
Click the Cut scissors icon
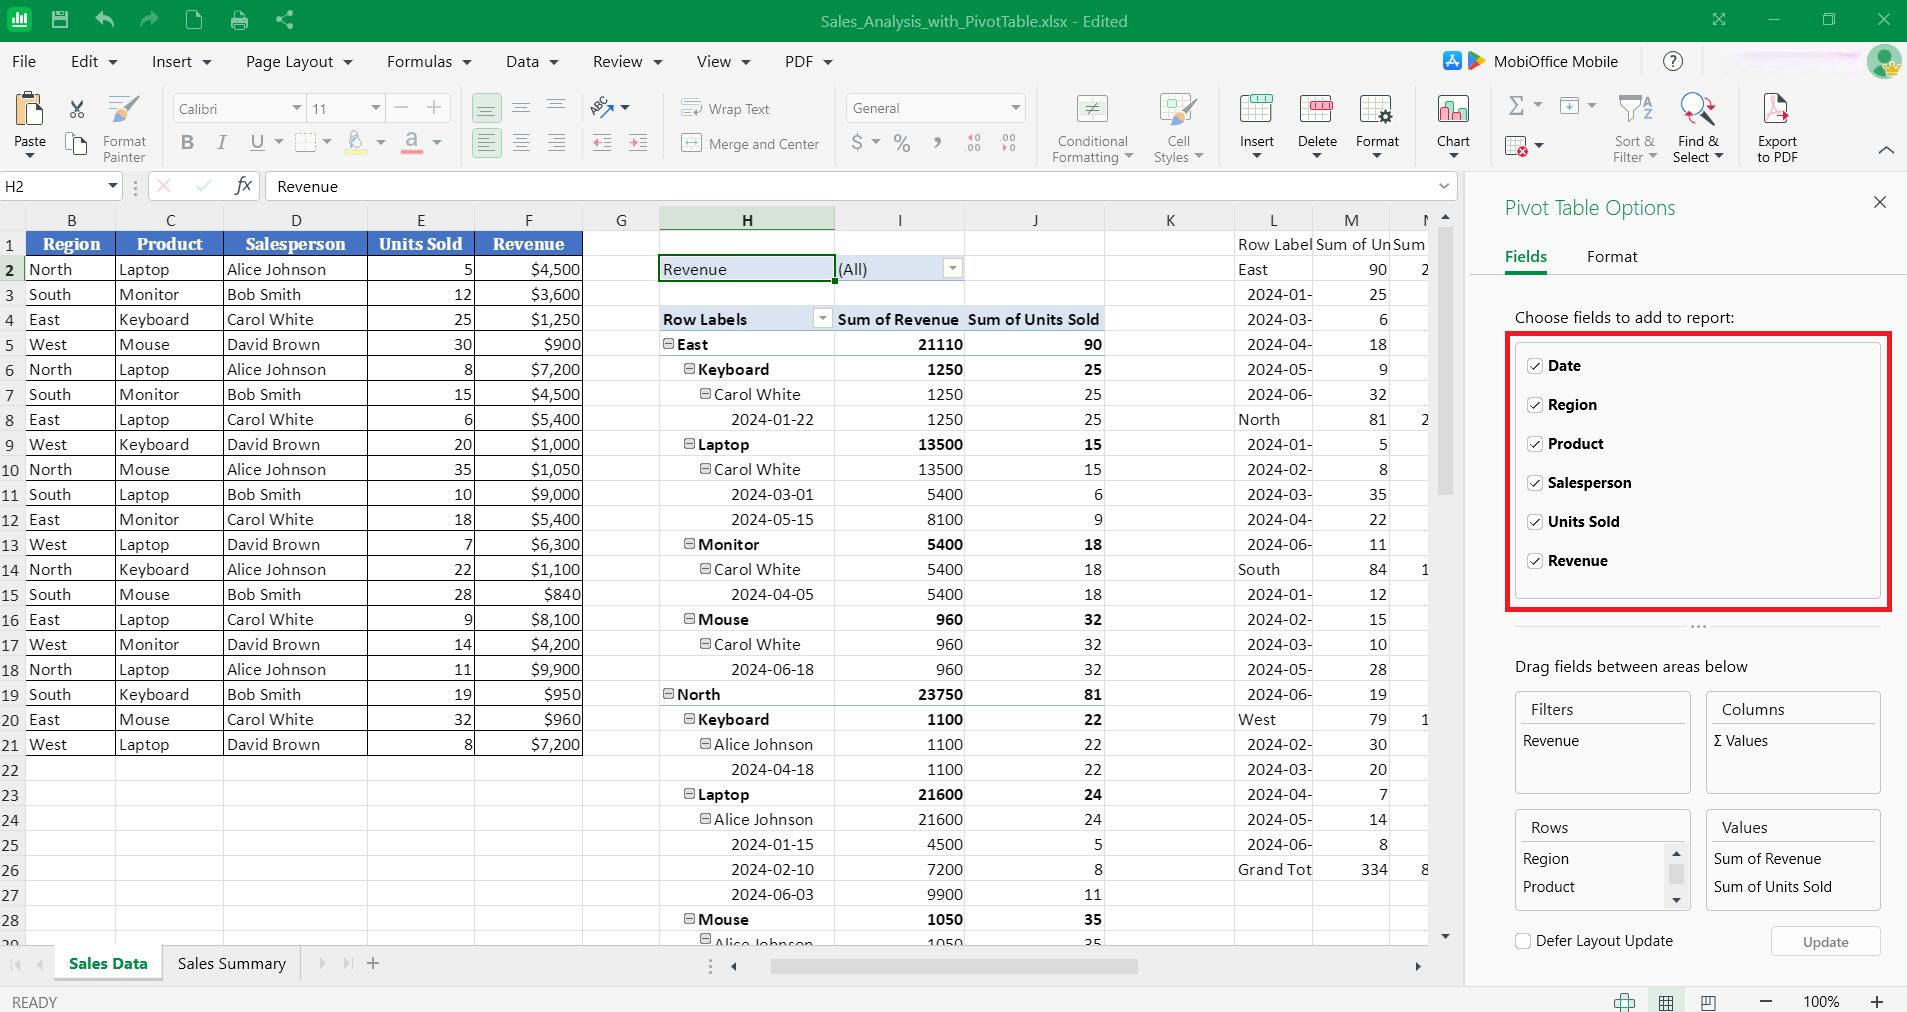[x=77, y=109]
